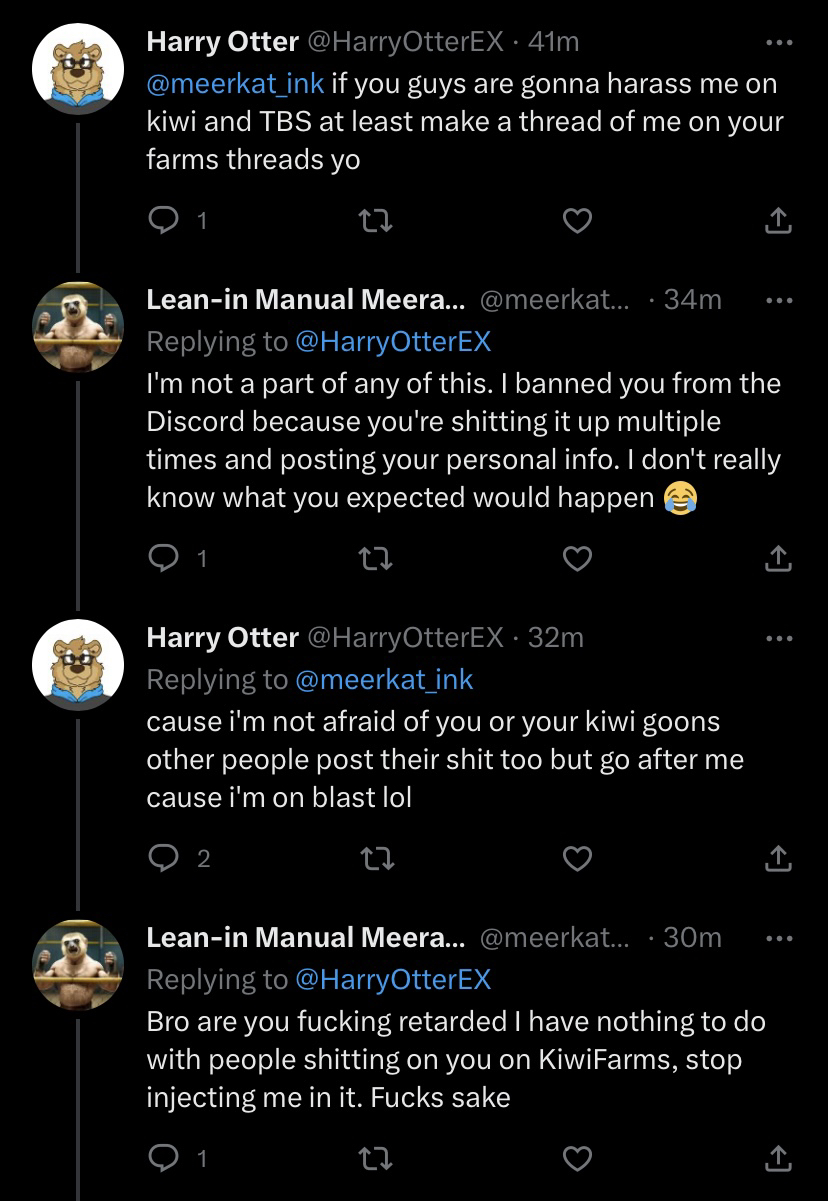This screenshot has height=1201, width=828.
Task: Open more options on the 32m tweet
Action: [778, 637]
